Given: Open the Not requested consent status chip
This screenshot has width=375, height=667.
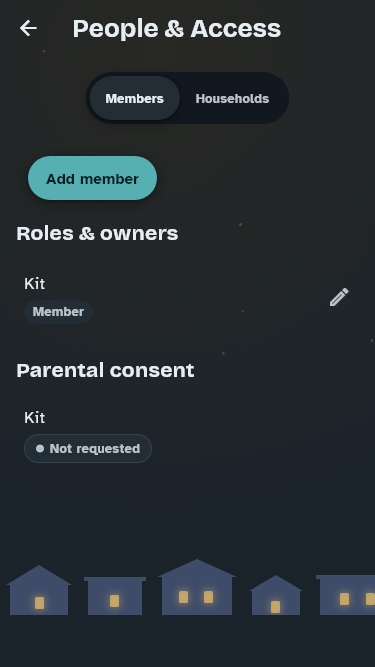Looking at the screenshot, I should [88, 448].
